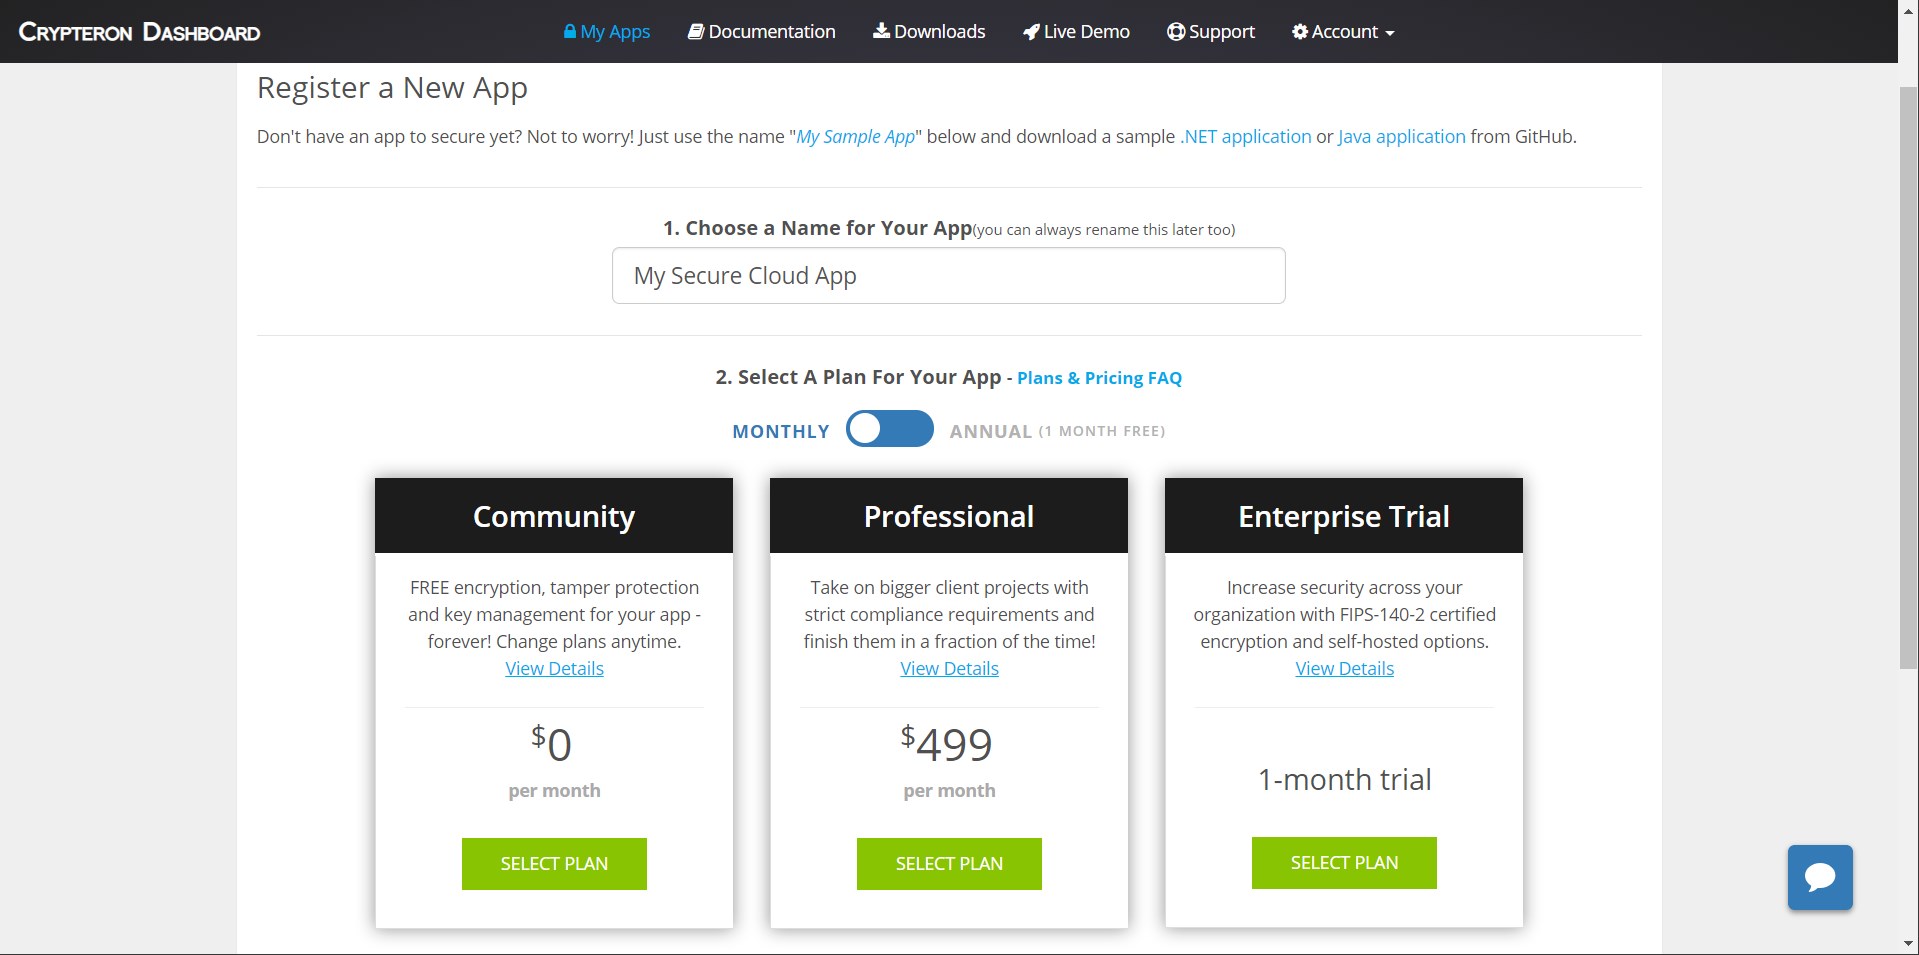This screenshot has height=955, width=1919.
Task: Open the Java application GitHub link
Action: (x=1401, y=137)
